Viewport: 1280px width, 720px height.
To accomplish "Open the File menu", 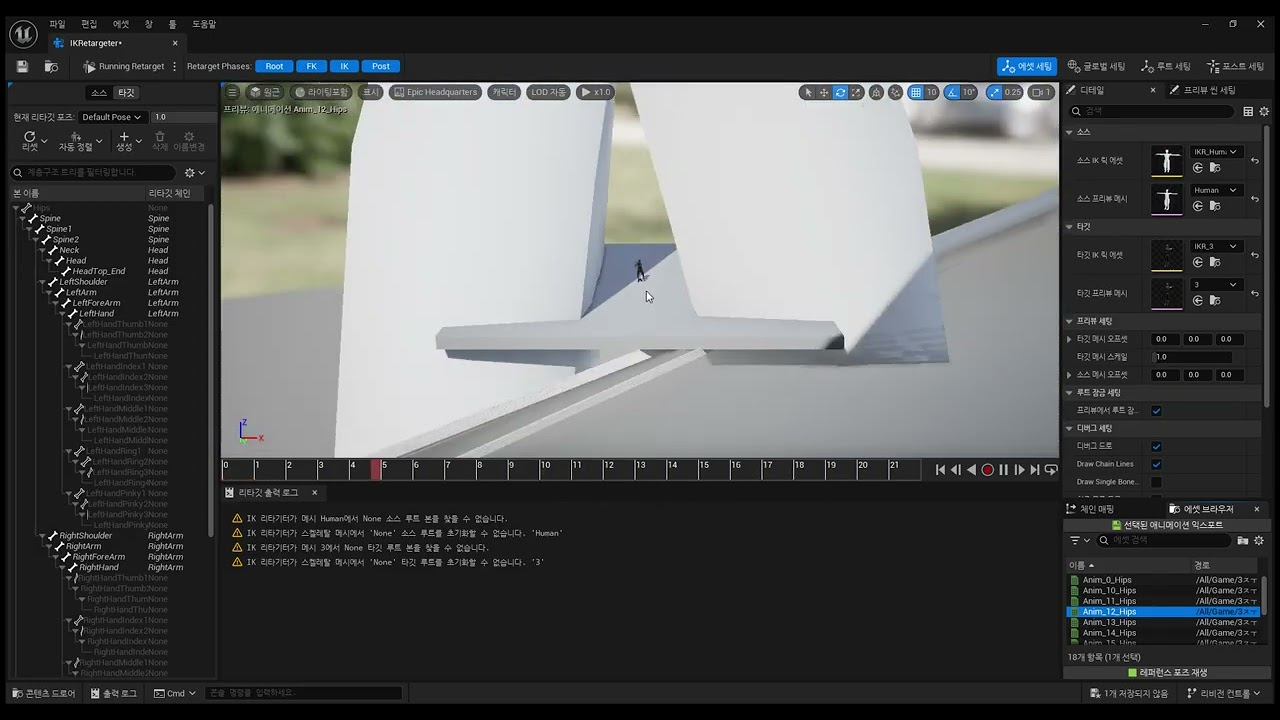I will [57, 23].
